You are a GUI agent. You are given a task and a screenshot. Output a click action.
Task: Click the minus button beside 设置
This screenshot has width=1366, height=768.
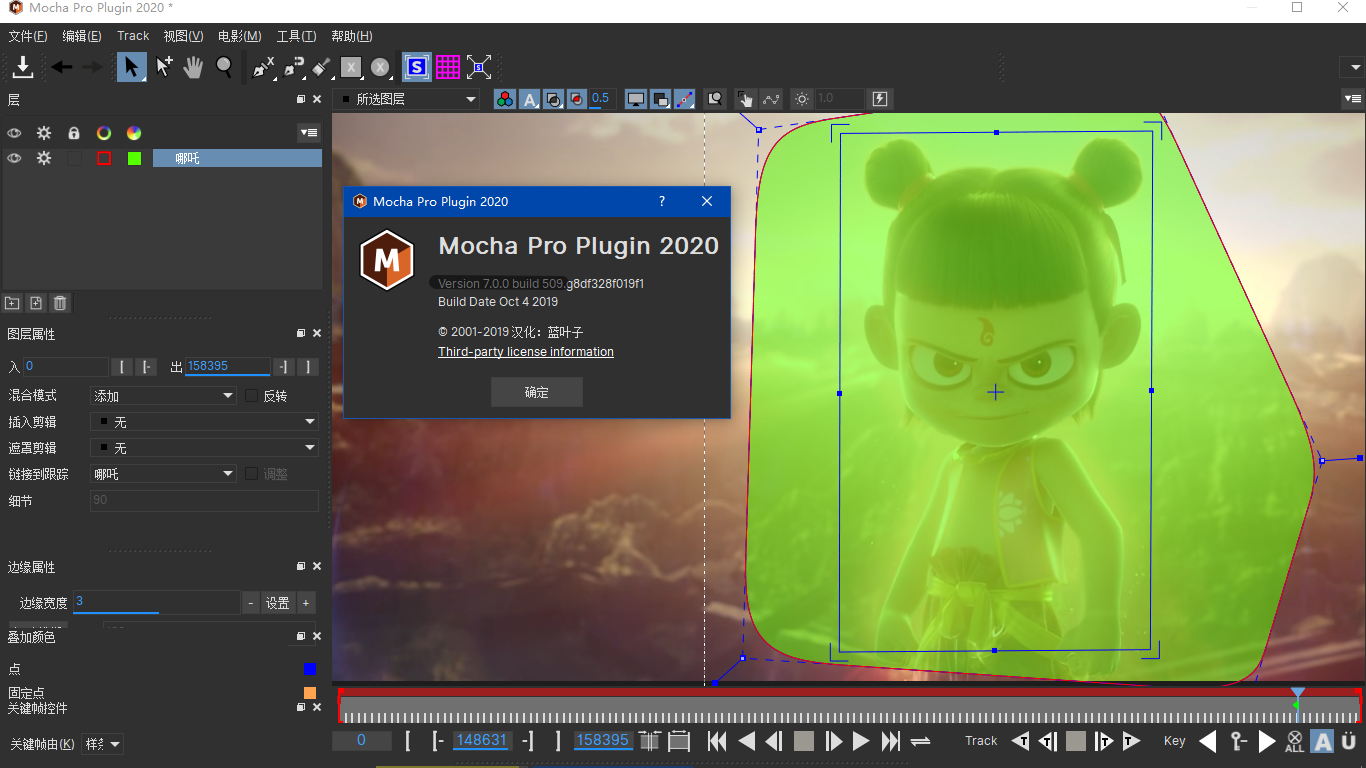click(x=251, y=603)
